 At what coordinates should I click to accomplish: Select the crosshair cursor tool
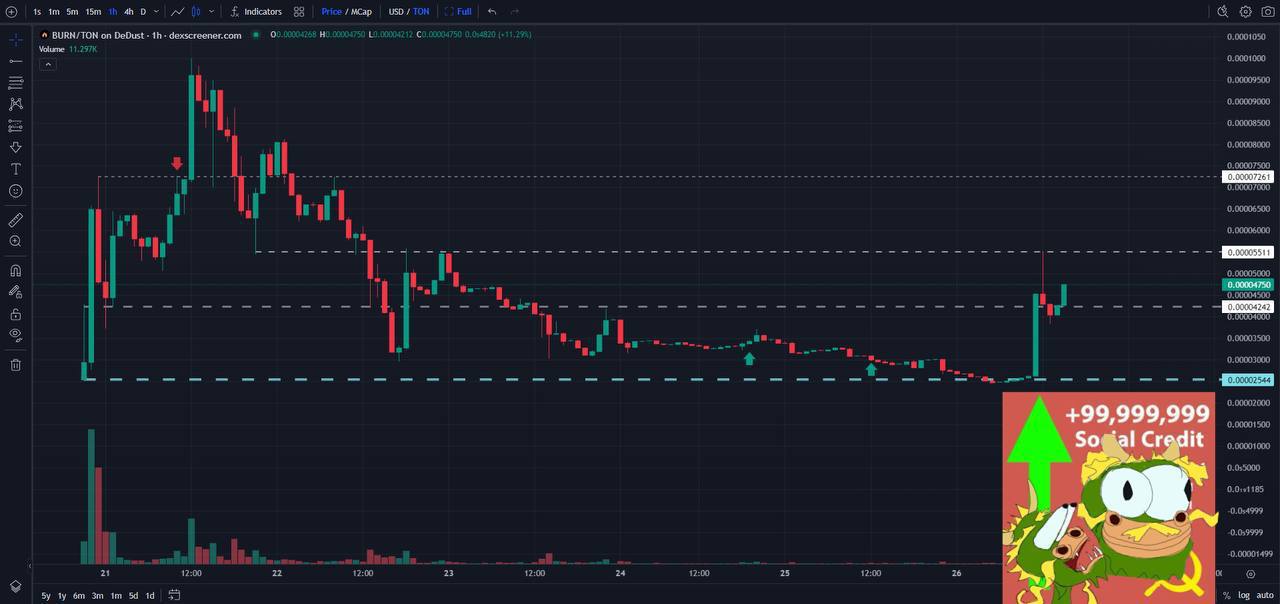tap(15, 40)
